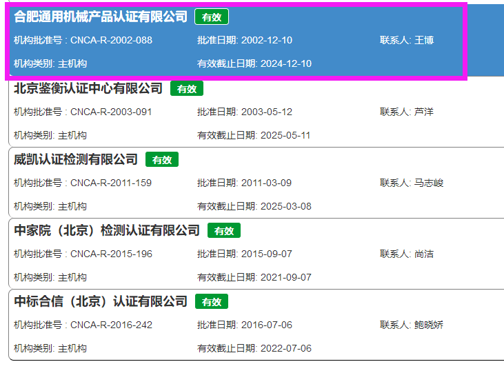Click the 有效 badge beside 合肥通用机械产品认证有限公司

click(x=212, y=17)
